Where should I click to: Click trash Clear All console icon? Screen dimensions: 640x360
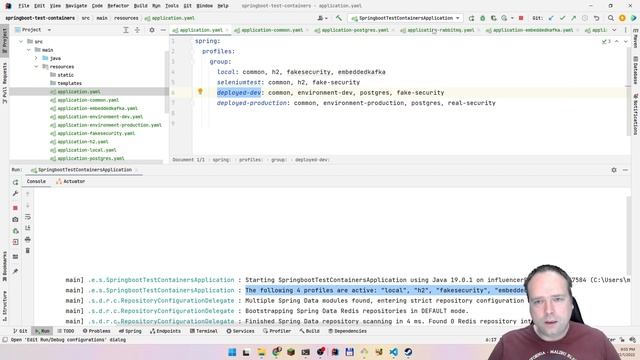(x=28, y=250)
